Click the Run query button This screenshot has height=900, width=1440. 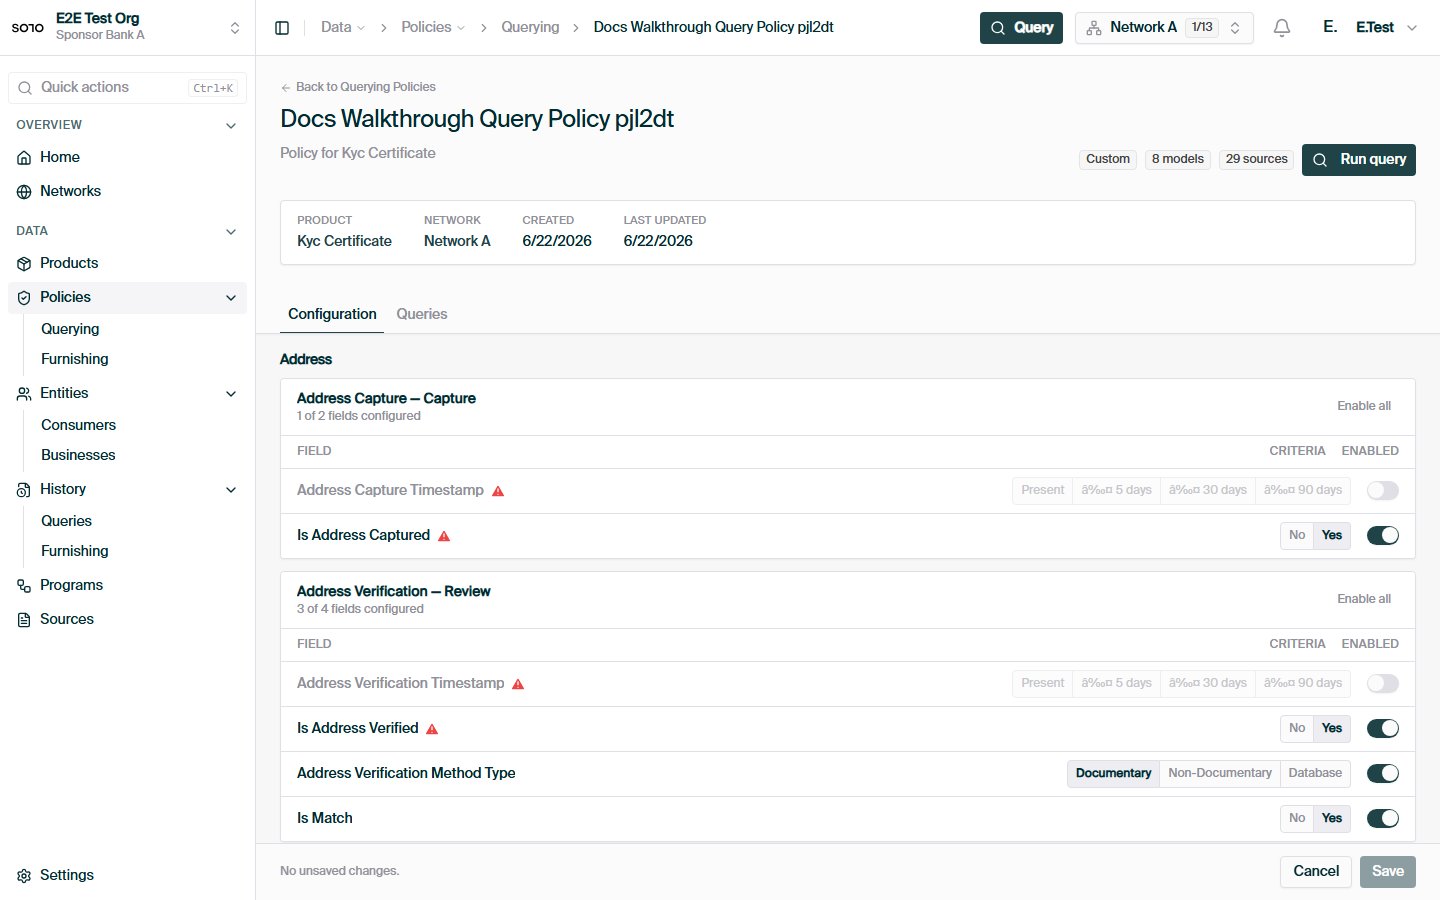[x=1359, y=160]
